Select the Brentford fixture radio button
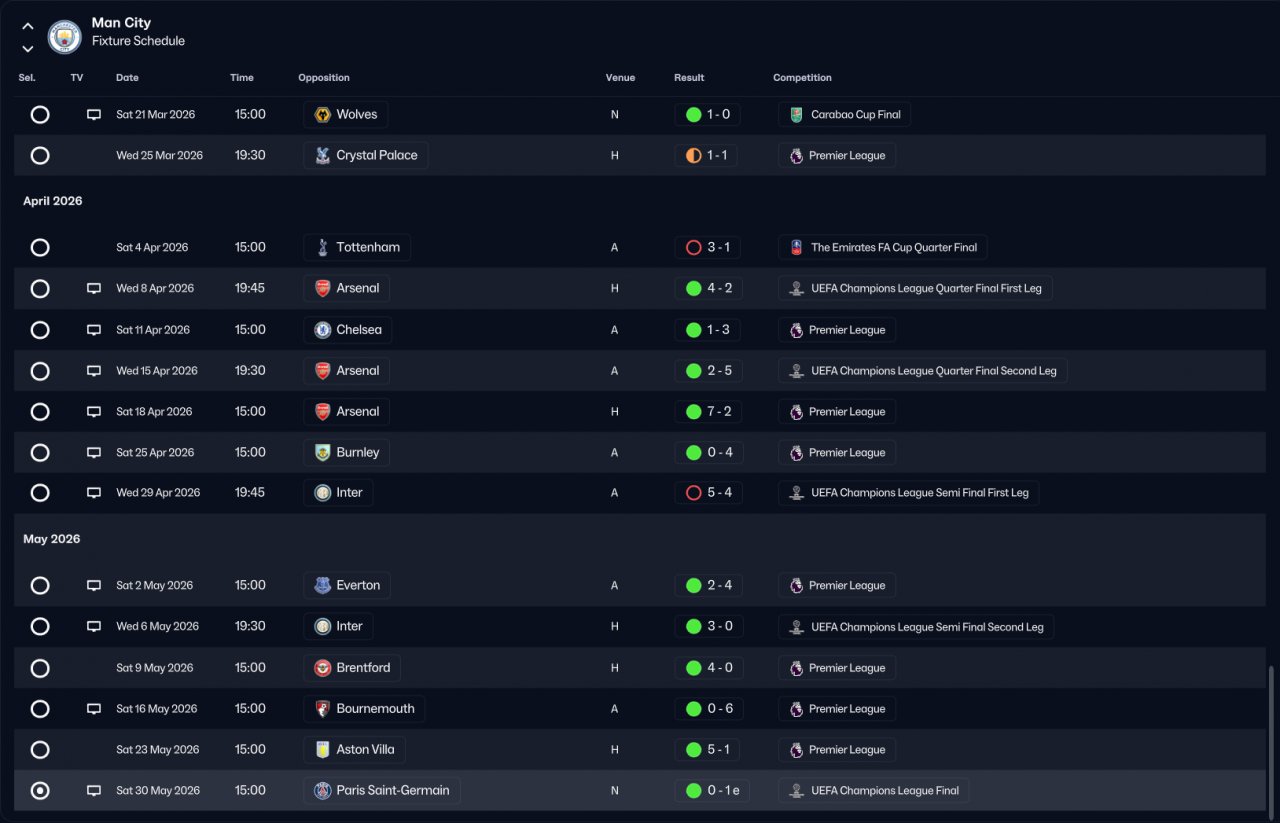The height and width of the screenshot is (823, 1280). [40, 668]
